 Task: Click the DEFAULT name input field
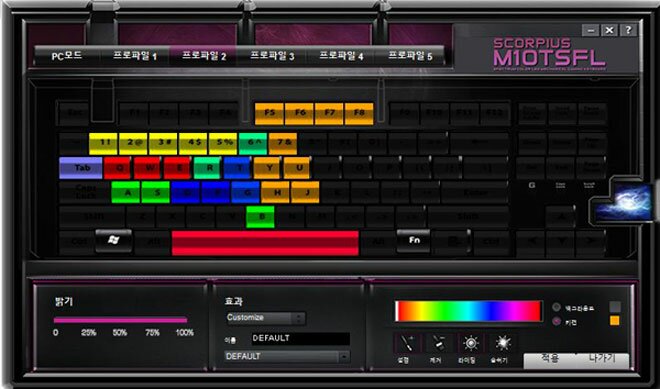pyautogui.click(x=301, y=338)
